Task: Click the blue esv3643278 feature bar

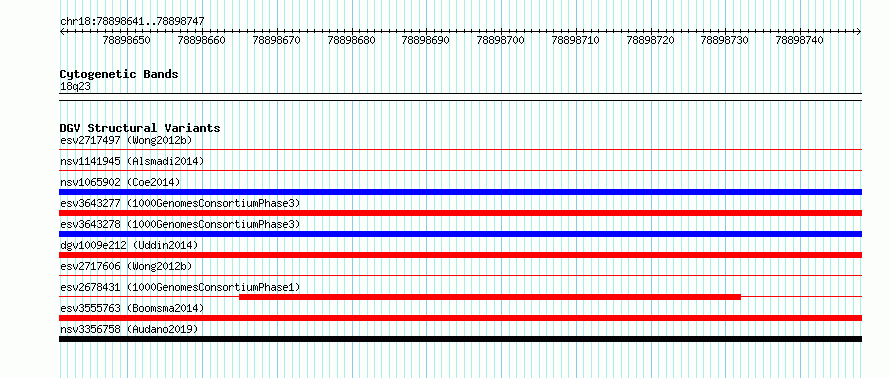Action: [460, 234]
